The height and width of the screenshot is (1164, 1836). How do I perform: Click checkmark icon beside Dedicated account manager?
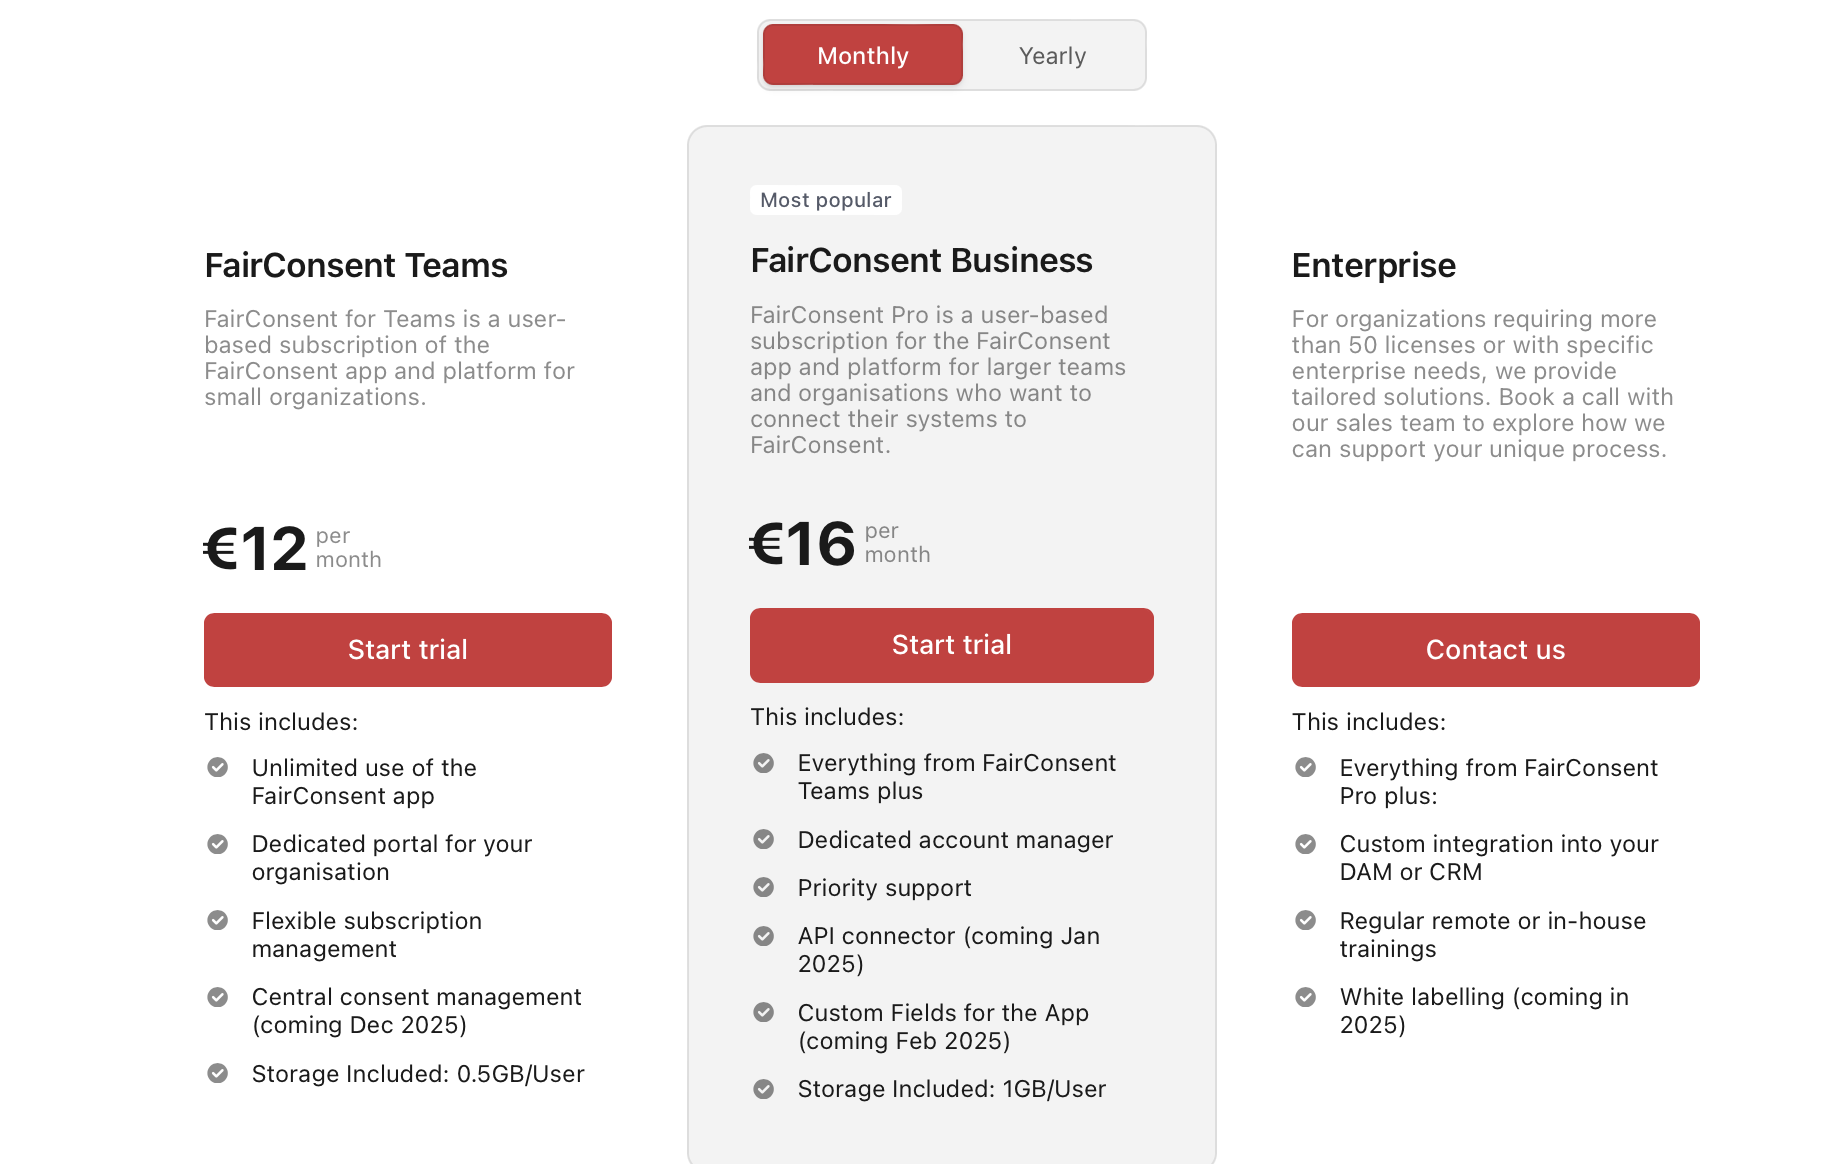tap(764, 839)
